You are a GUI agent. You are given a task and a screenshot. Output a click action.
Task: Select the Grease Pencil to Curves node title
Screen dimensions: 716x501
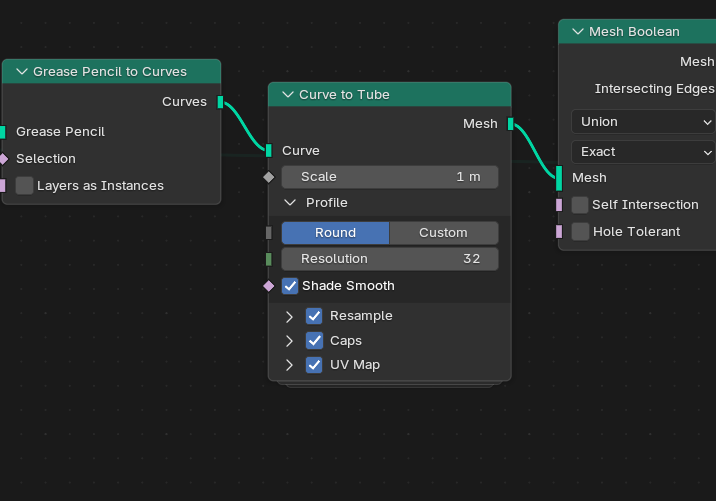coord(110,72)
